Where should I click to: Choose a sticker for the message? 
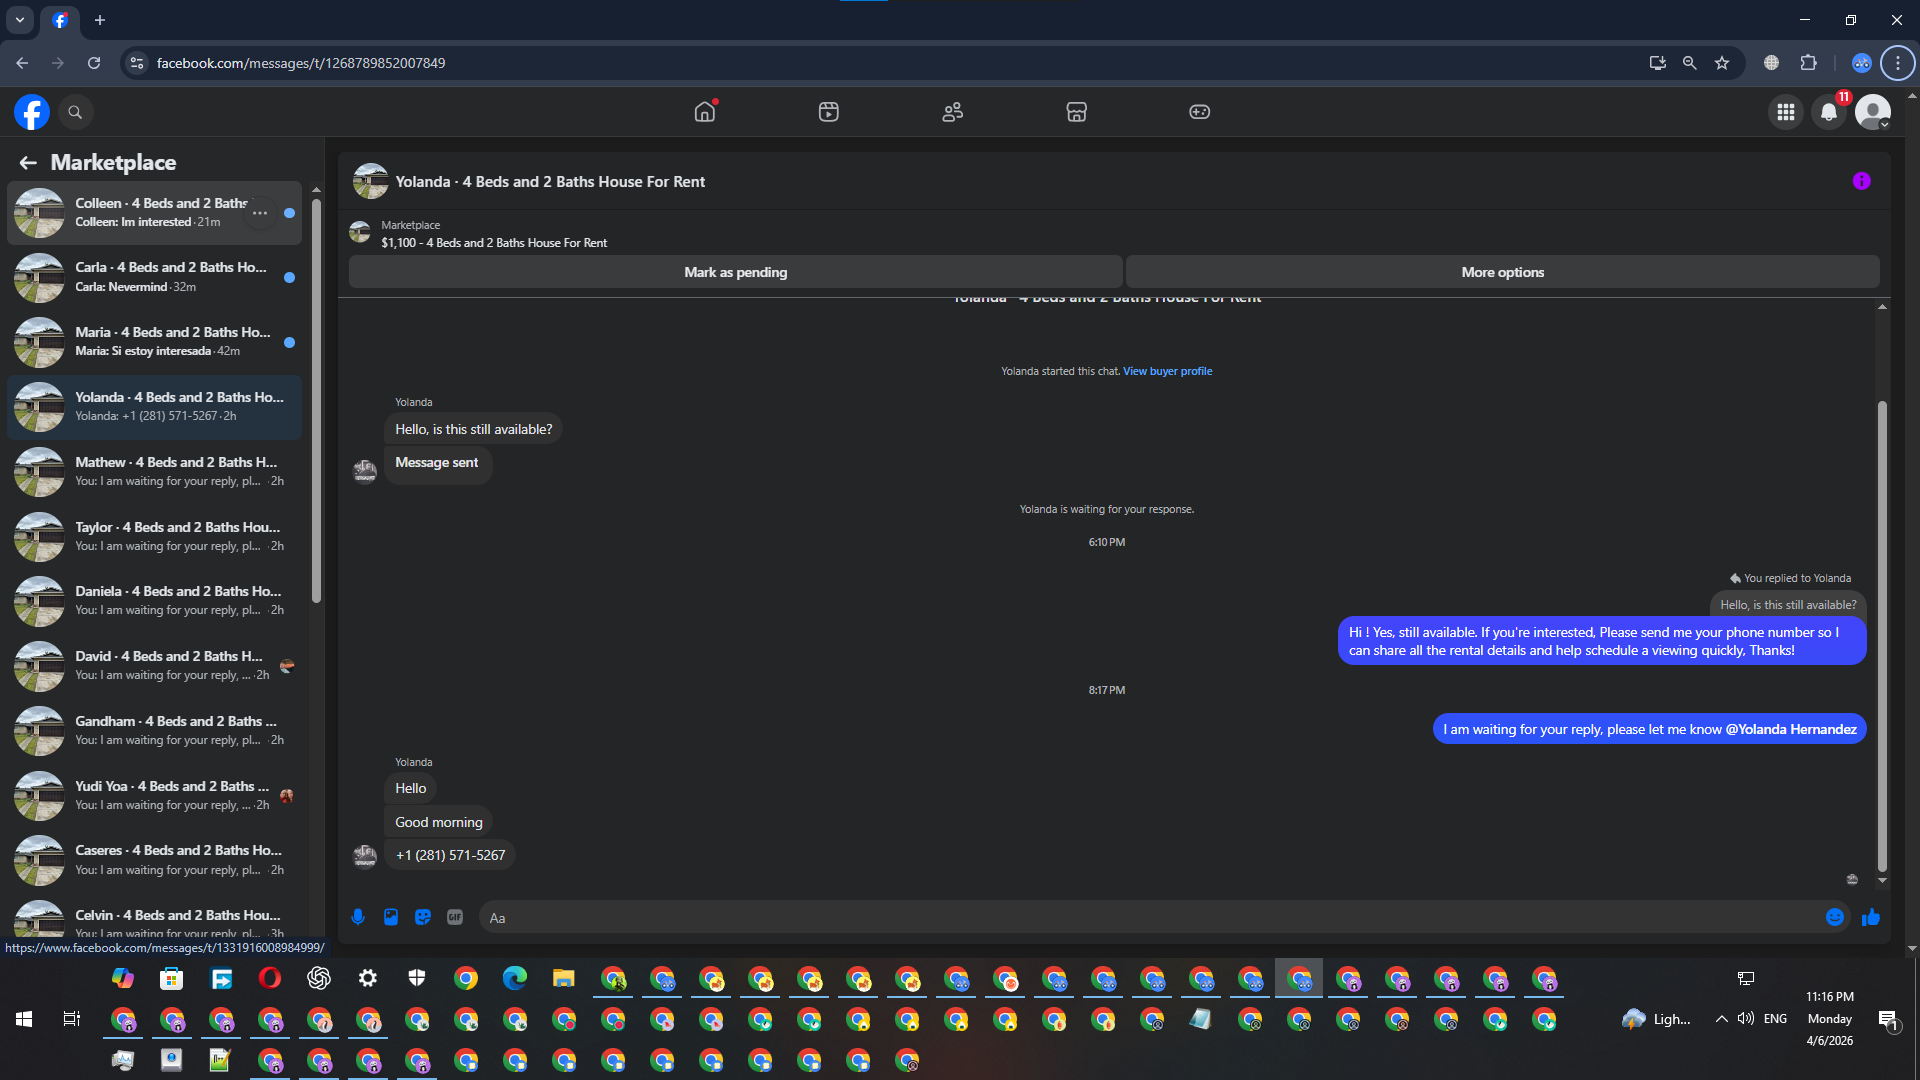[423, 917]
